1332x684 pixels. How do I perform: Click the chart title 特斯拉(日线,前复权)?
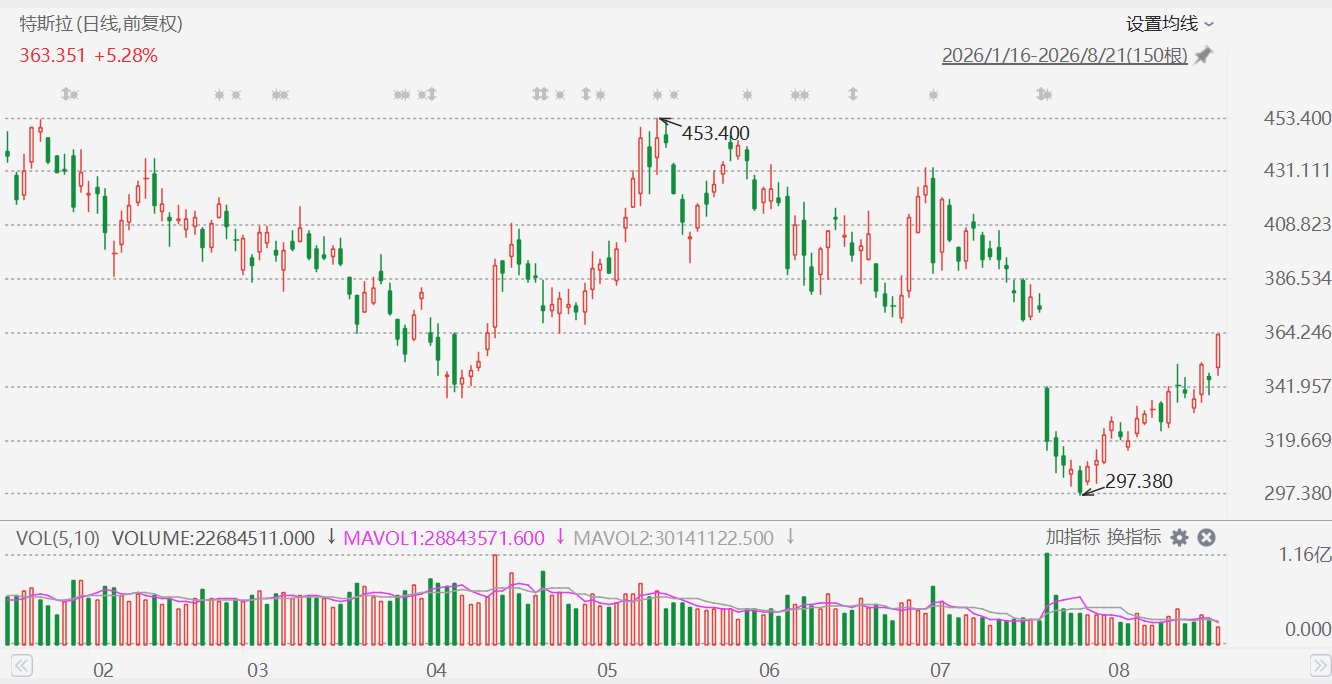click(x=102, y=23)
